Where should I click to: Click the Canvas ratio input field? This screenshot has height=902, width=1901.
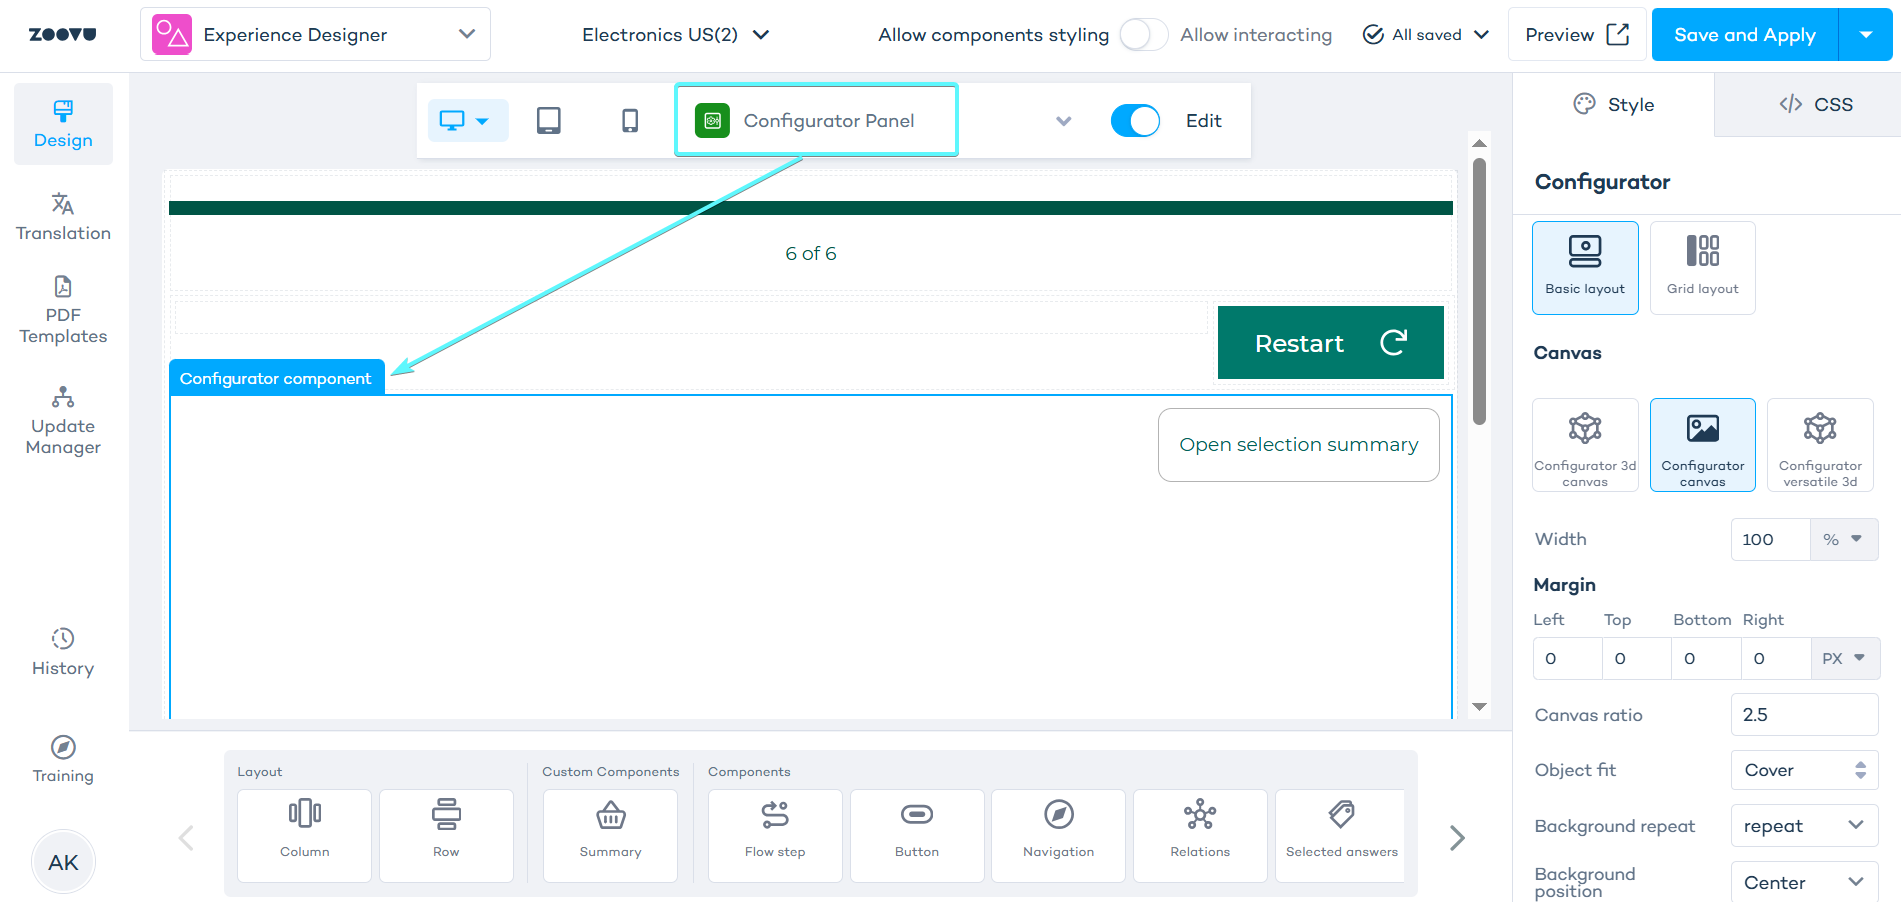(1804, 715)
